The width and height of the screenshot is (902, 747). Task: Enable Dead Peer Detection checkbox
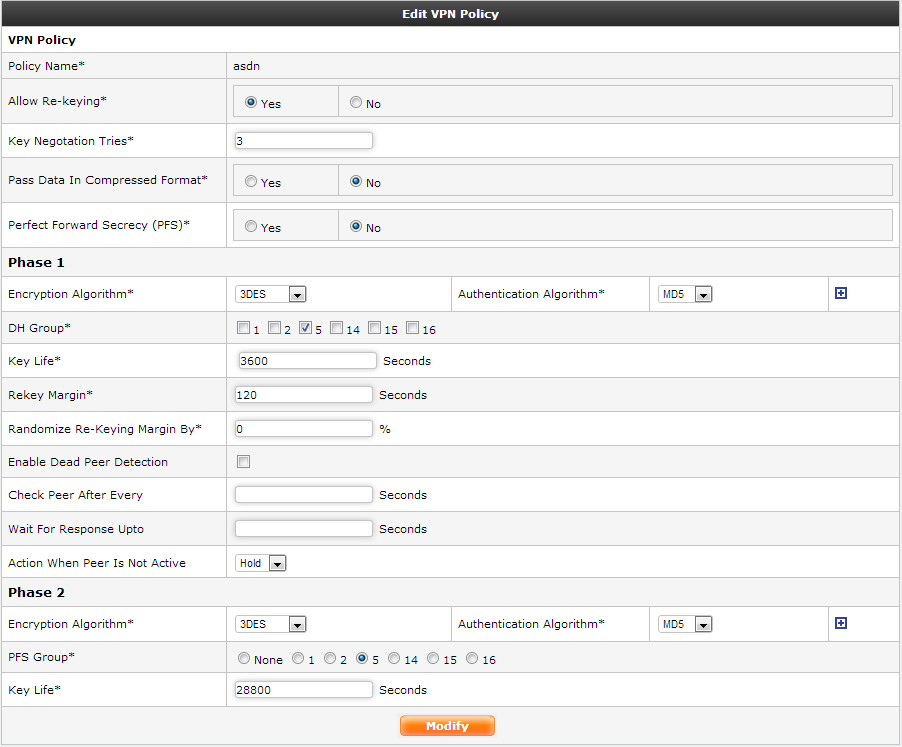243,462
